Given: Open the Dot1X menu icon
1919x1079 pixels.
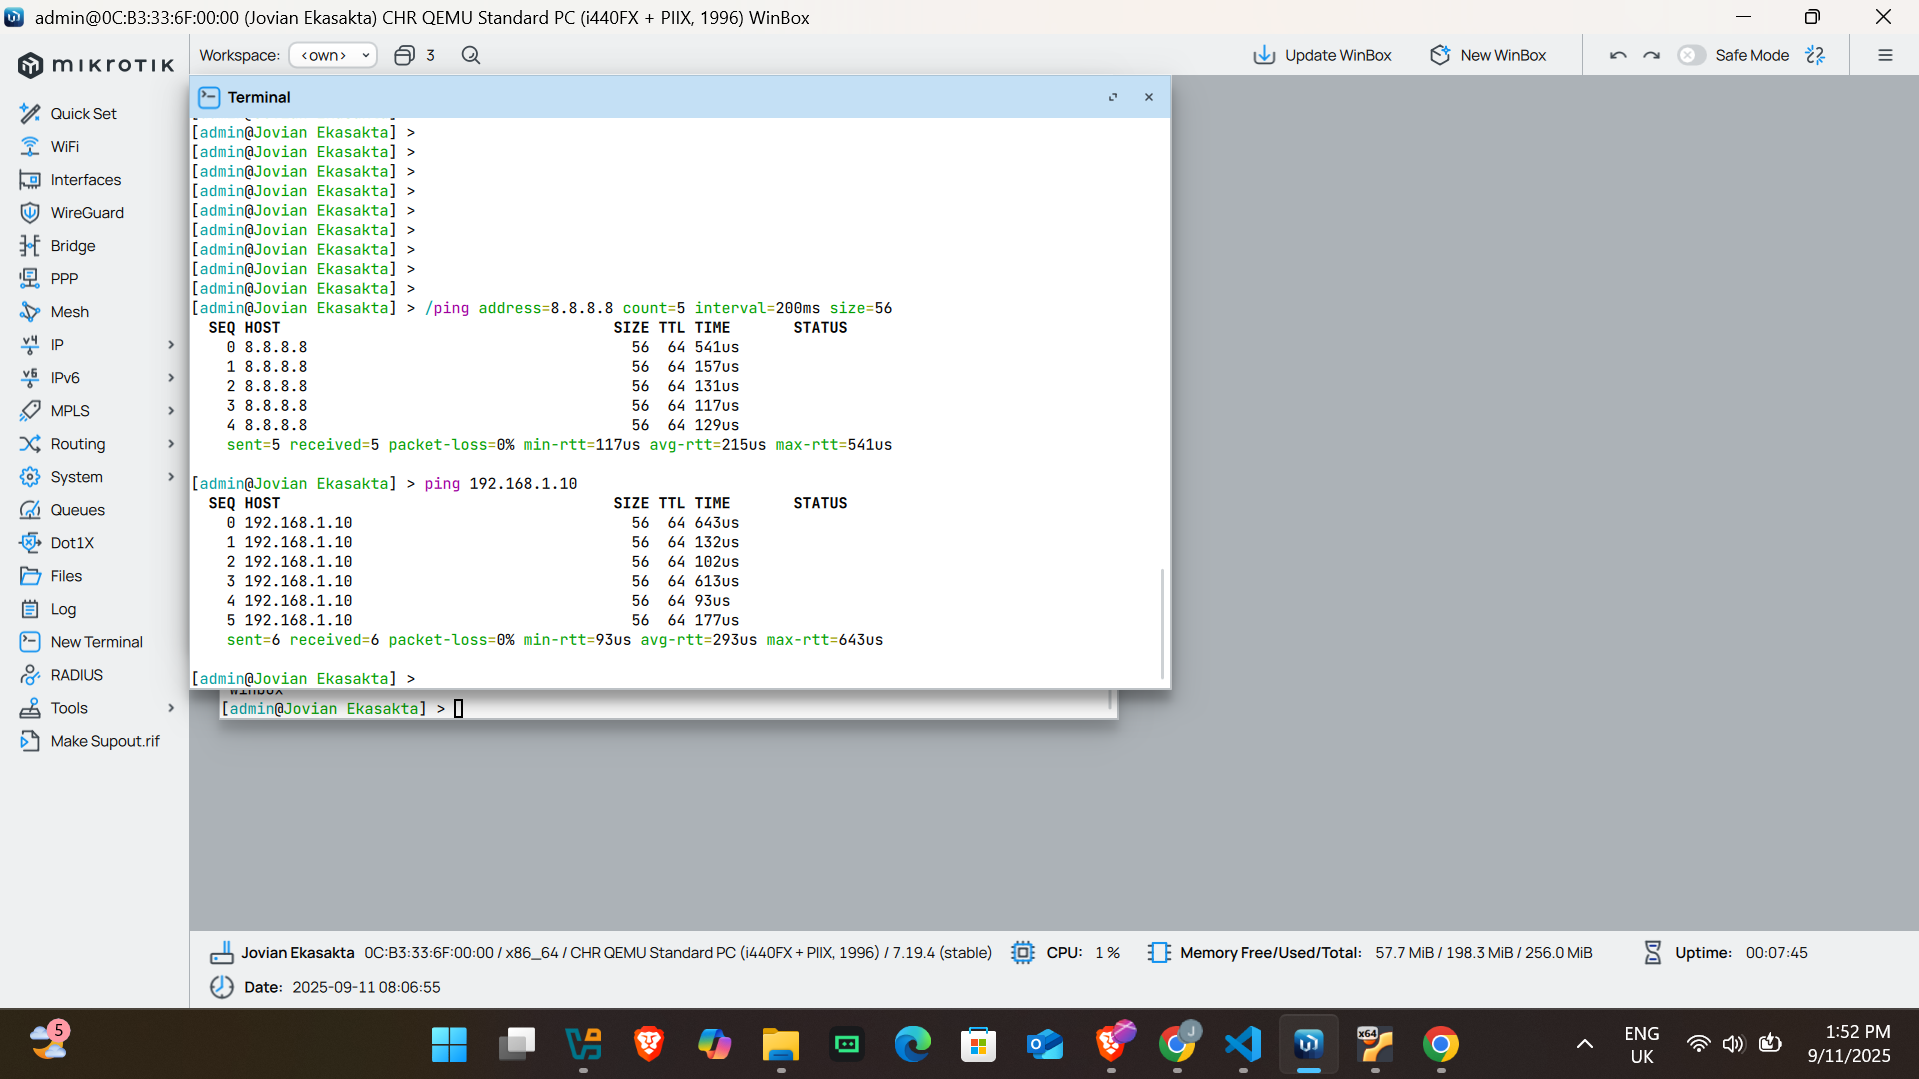Looking at the screenshot, I should 30,542.
